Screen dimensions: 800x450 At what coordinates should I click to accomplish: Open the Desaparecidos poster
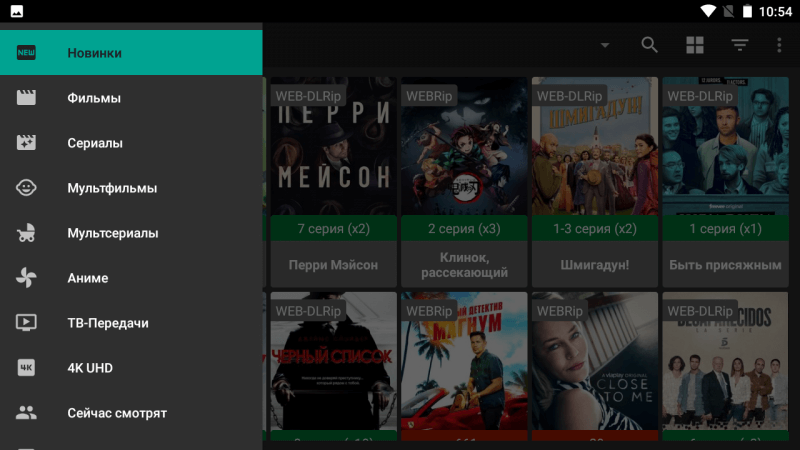[725, 361]
